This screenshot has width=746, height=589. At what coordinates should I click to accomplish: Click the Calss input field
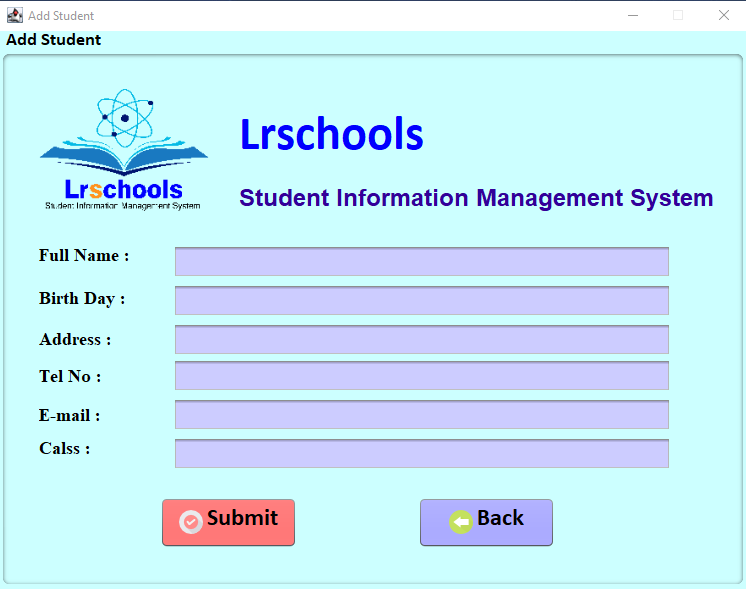coord(422,453)
